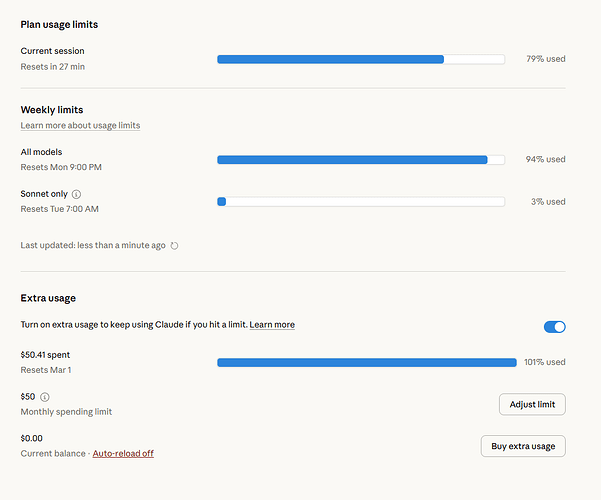Screen dimensions: 601x500
Task: Click the Sonnet only usage bar
Action: pyautogui.click(x=361, y=202)
